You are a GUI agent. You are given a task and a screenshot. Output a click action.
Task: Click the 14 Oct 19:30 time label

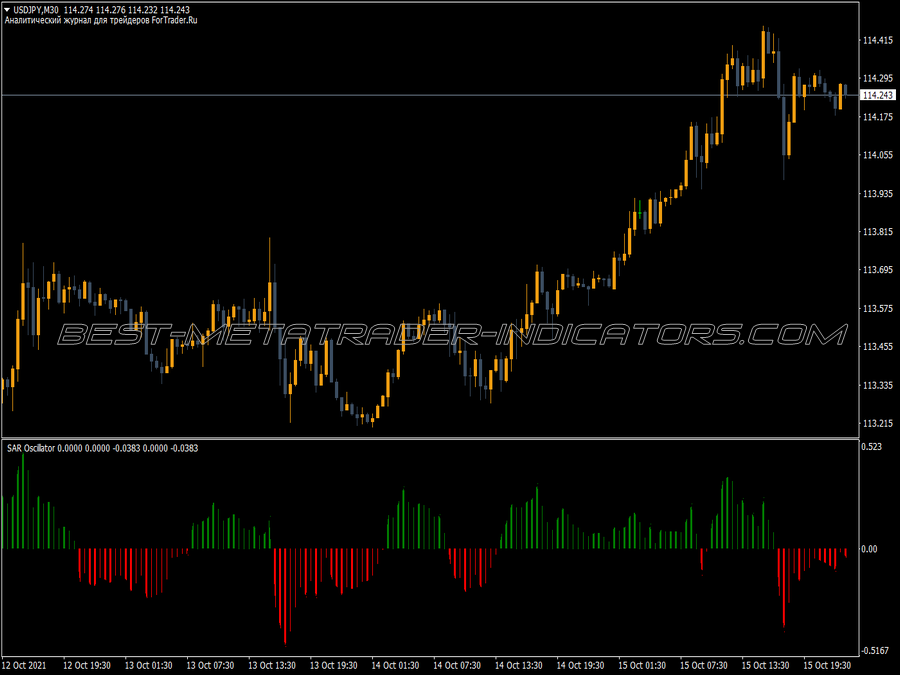pos(580,666)
